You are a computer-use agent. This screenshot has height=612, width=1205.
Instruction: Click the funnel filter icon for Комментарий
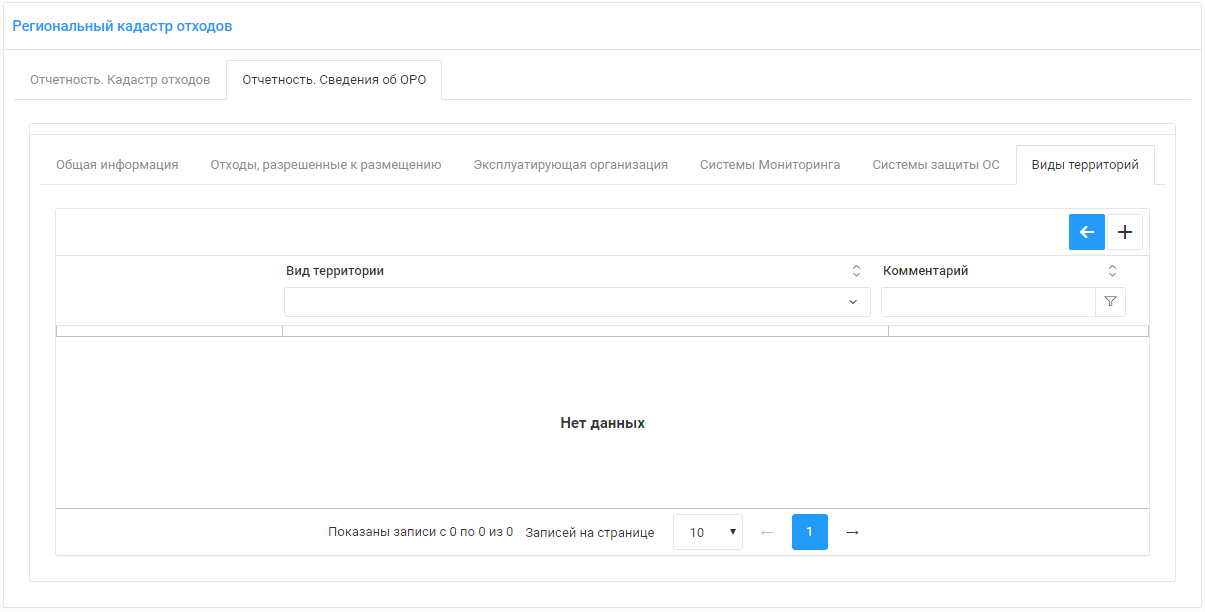[x=1110, y=302]
